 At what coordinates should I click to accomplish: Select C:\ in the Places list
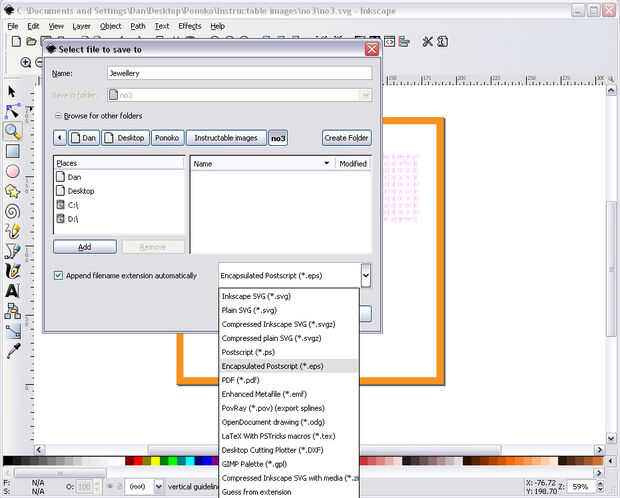coord(119,205)
